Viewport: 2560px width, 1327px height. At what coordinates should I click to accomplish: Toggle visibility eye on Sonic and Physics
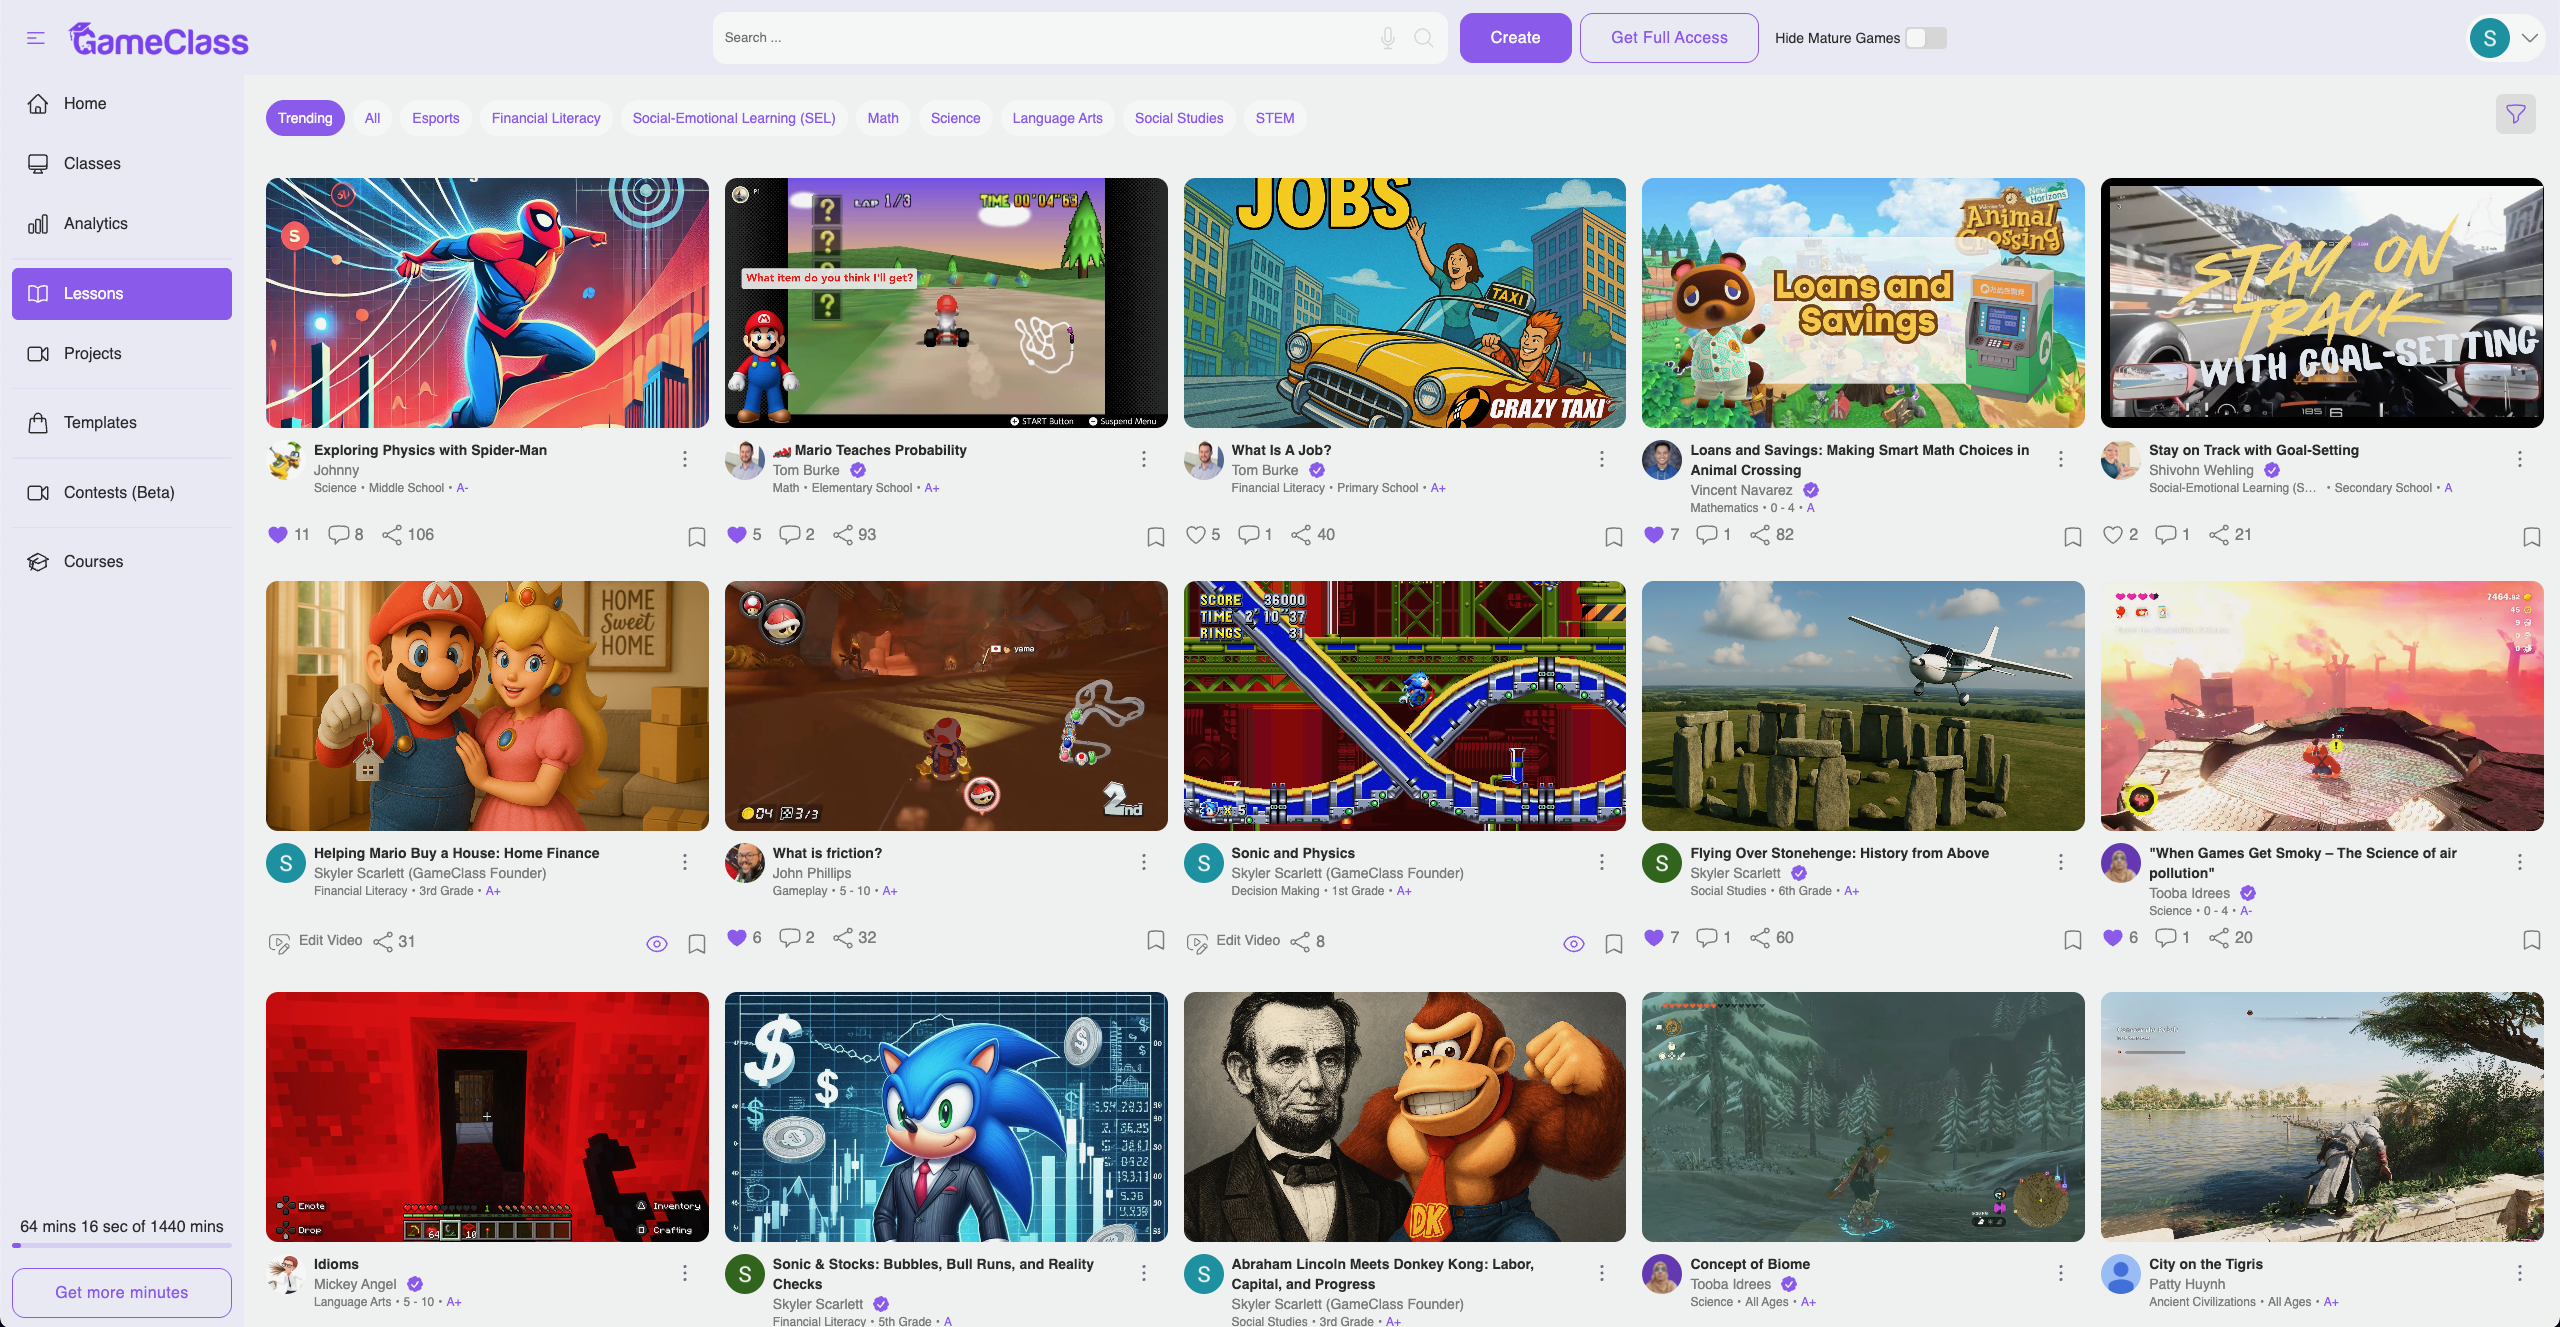[1573, 944]
